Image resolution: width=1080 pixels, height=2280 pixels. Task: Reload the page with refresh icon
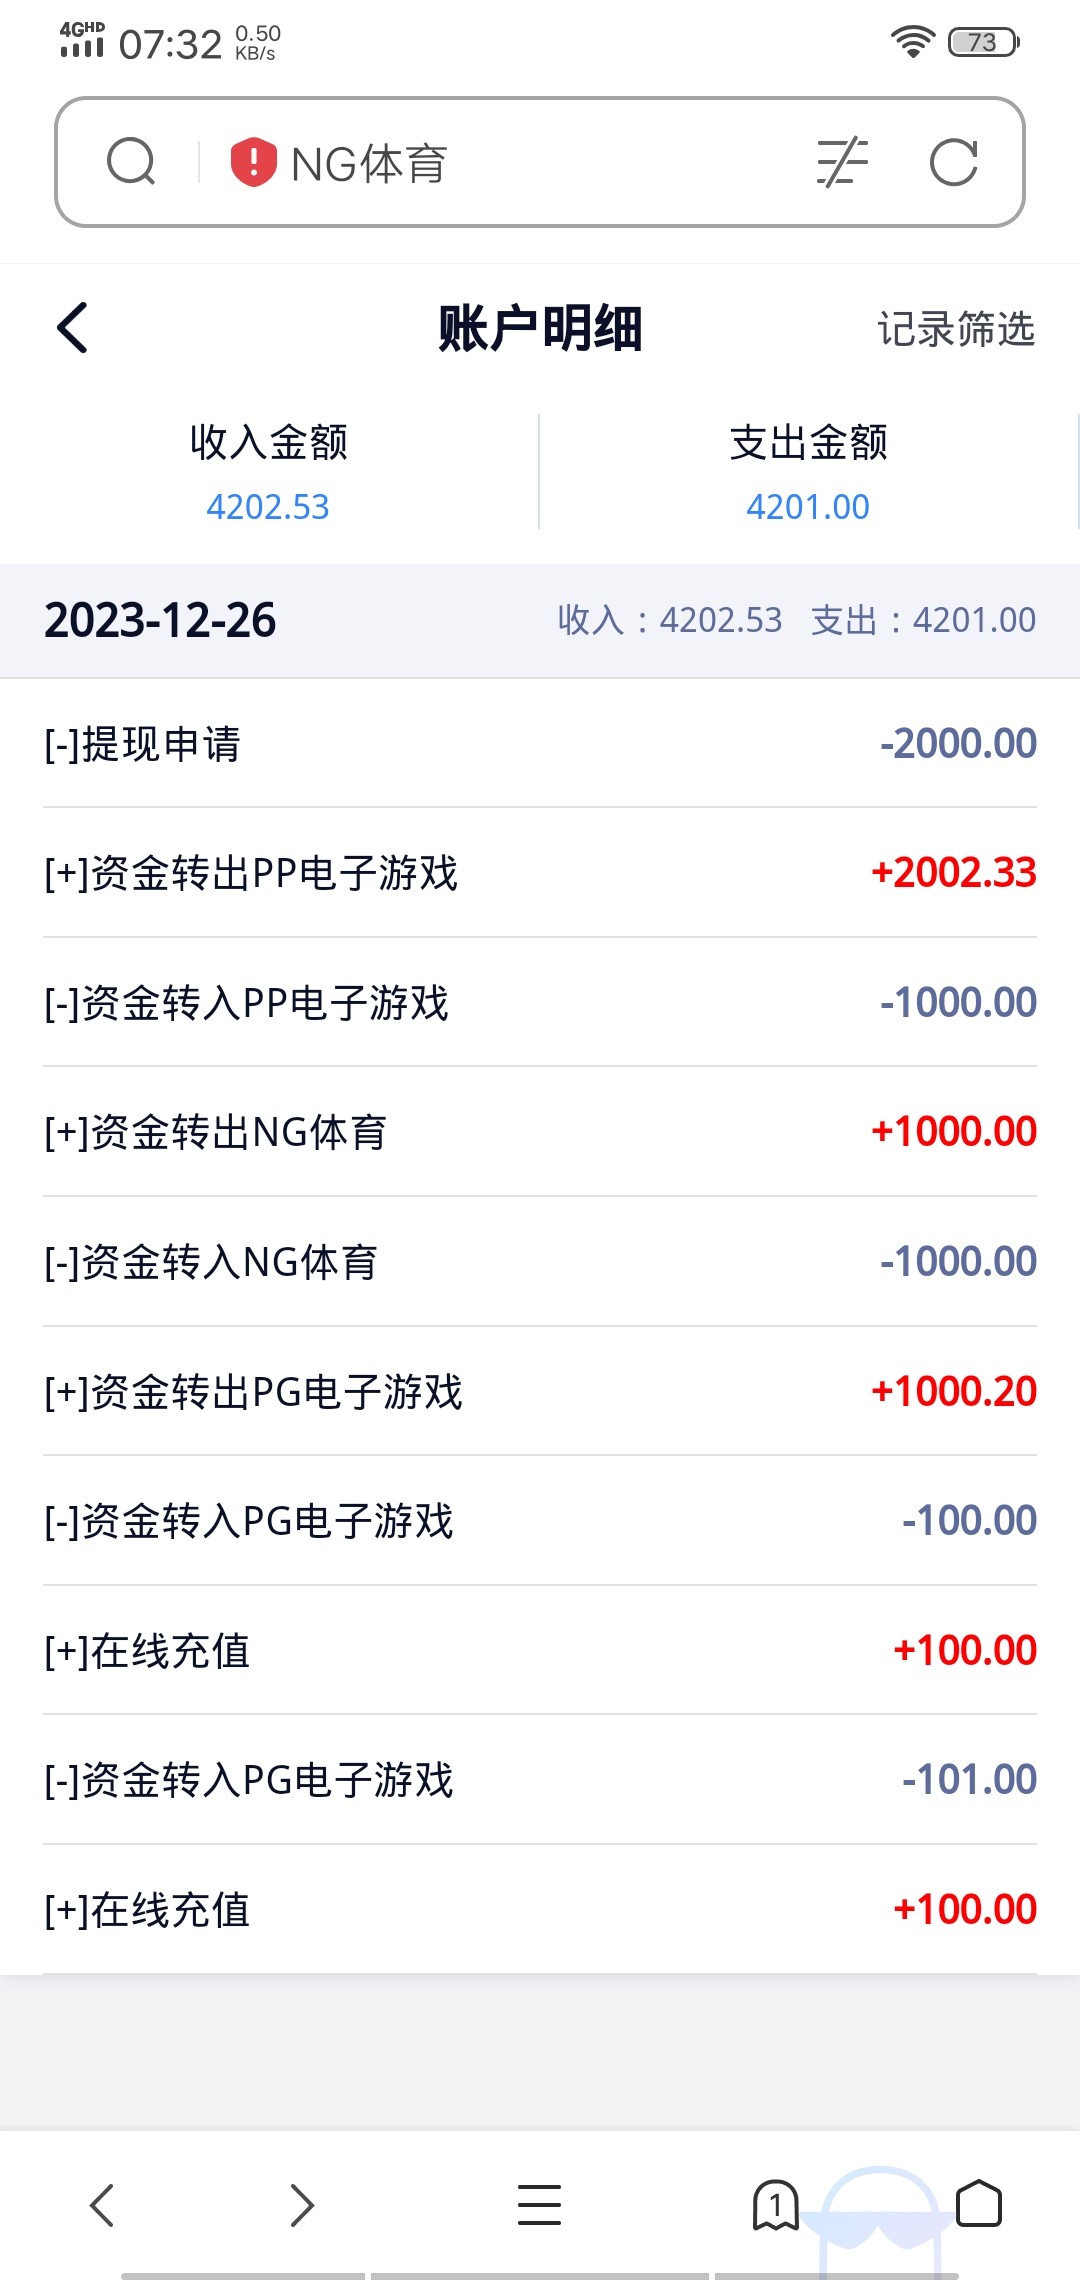click(953, 162)
